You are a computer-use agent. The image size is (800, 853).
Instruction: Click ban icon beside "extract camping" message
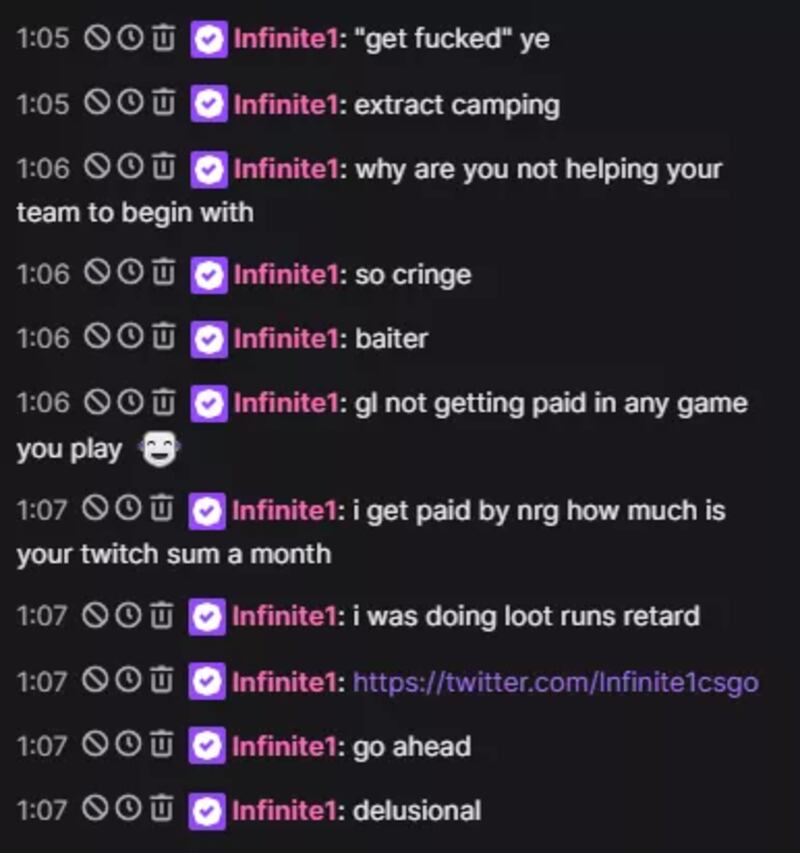[97, 103]
